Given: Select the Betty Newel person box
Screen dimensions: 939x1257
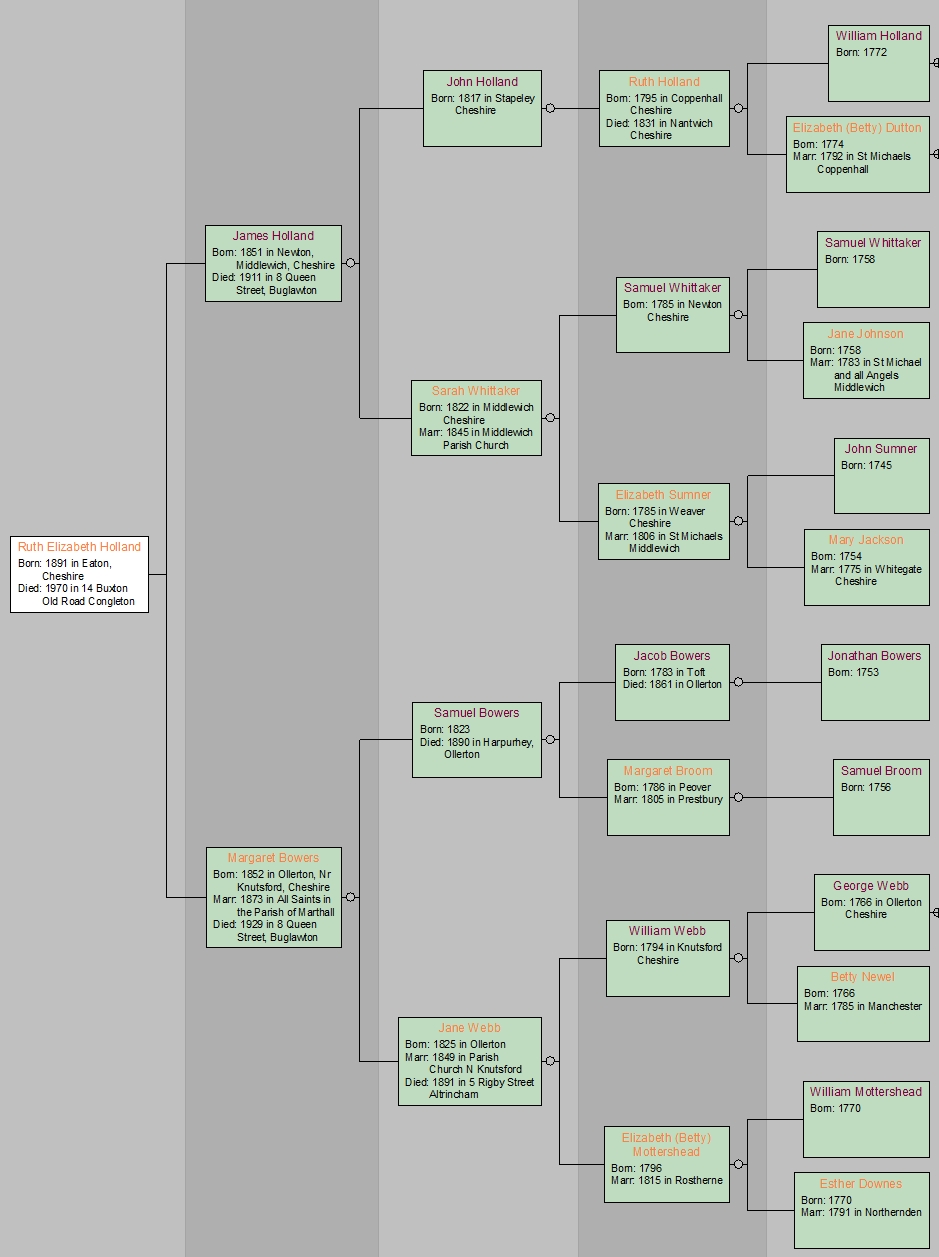Looking at the screenshot, I should (862, 1003).
